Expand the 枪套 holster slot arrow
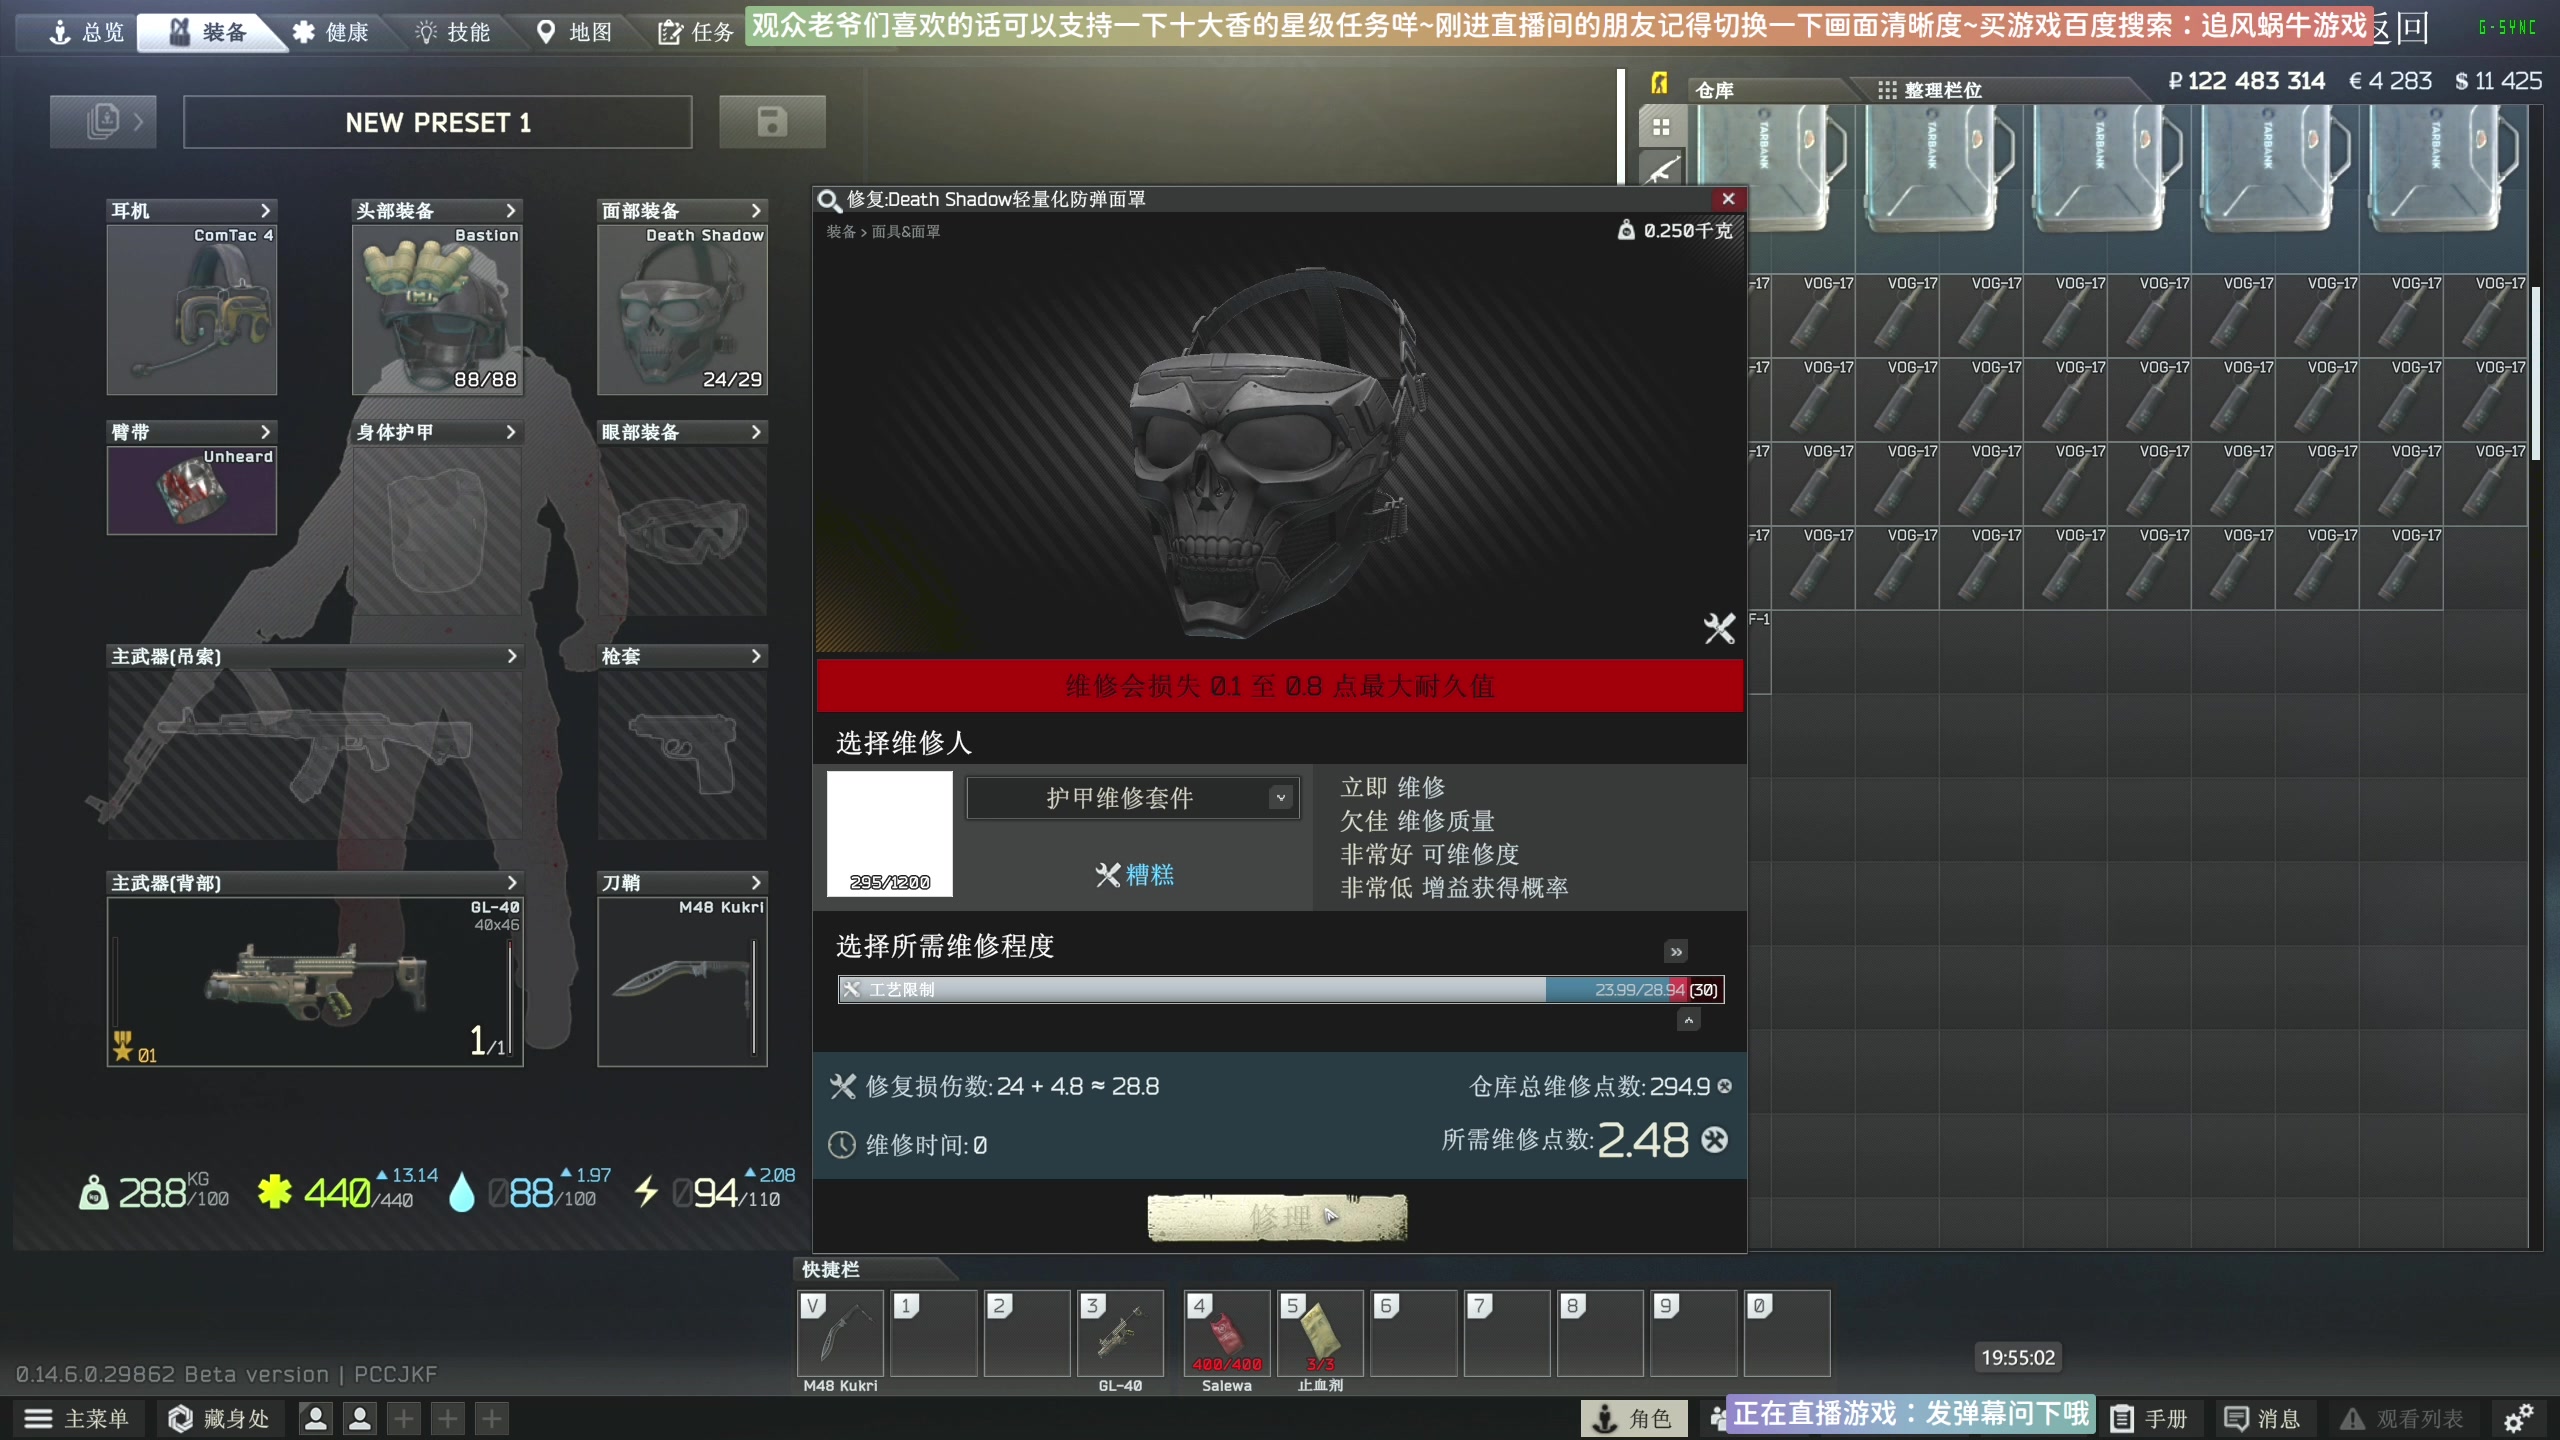2560x1440 pixels. pos(756,656)
